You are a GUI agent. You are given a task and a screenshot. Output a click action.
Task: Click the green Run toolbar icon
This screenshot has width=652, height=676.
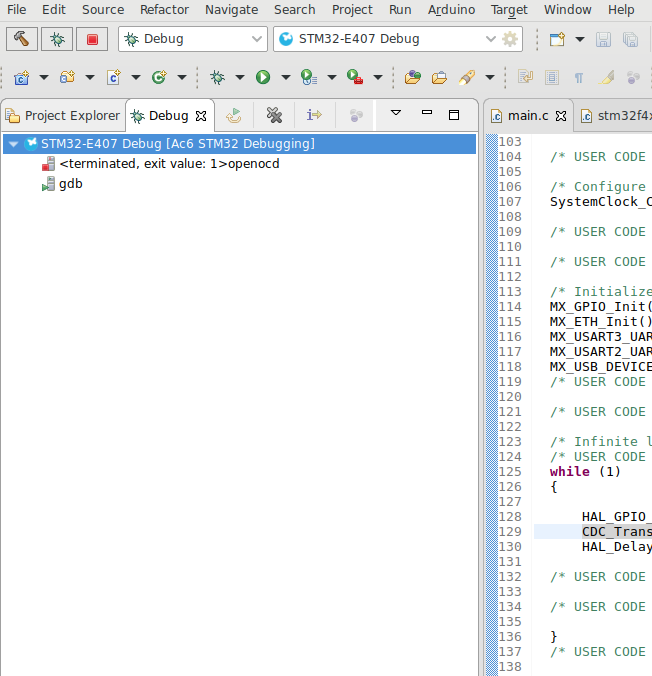pos(262,77)
